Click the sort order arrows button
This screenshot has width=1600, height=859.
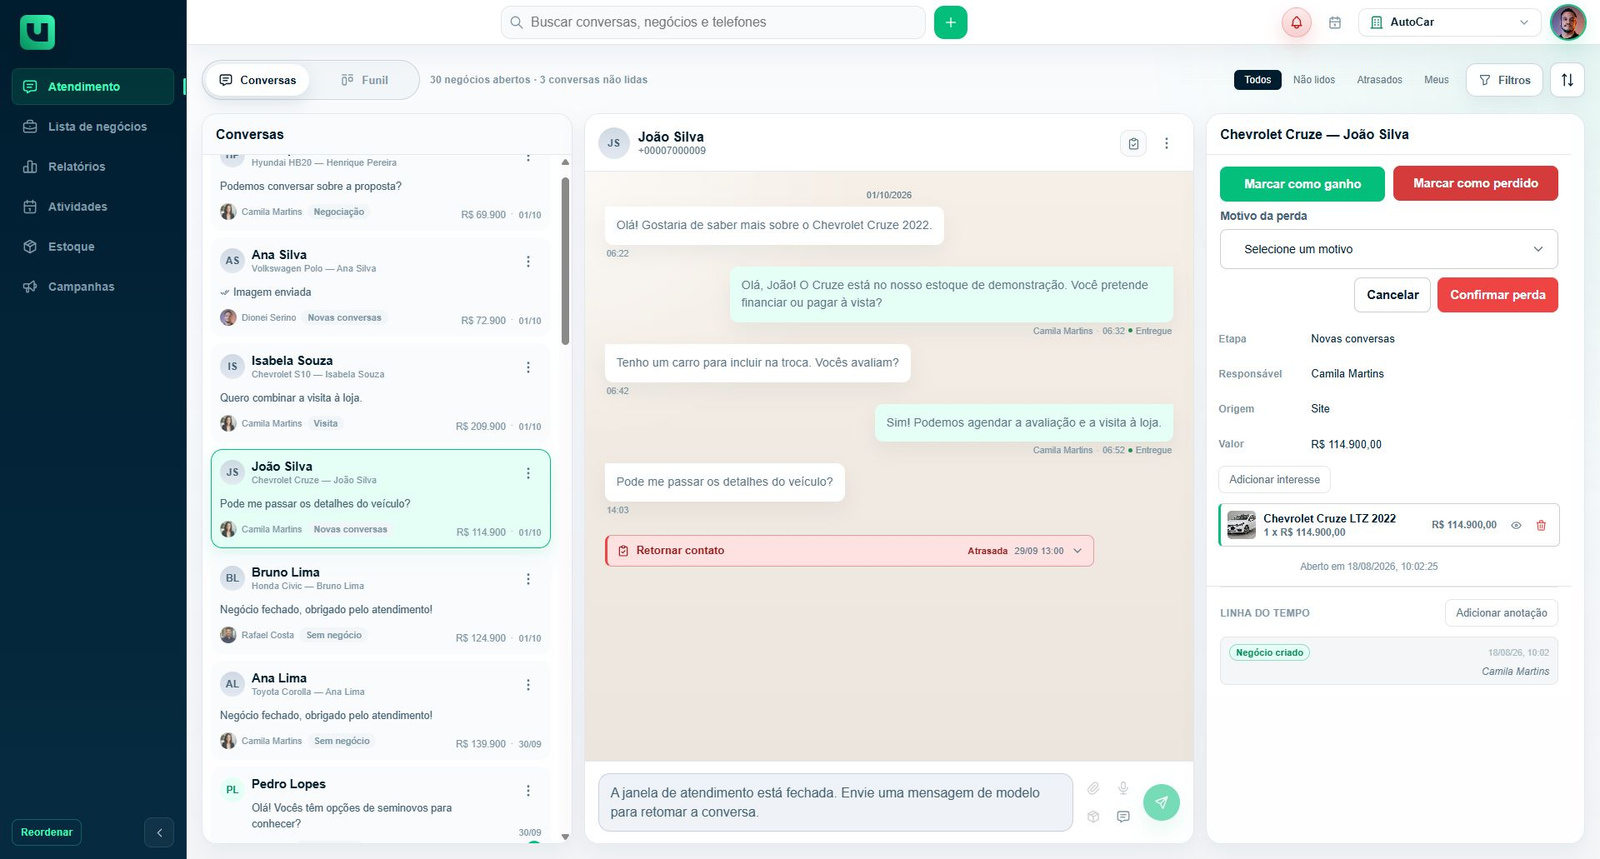[x=1567, y=80]
